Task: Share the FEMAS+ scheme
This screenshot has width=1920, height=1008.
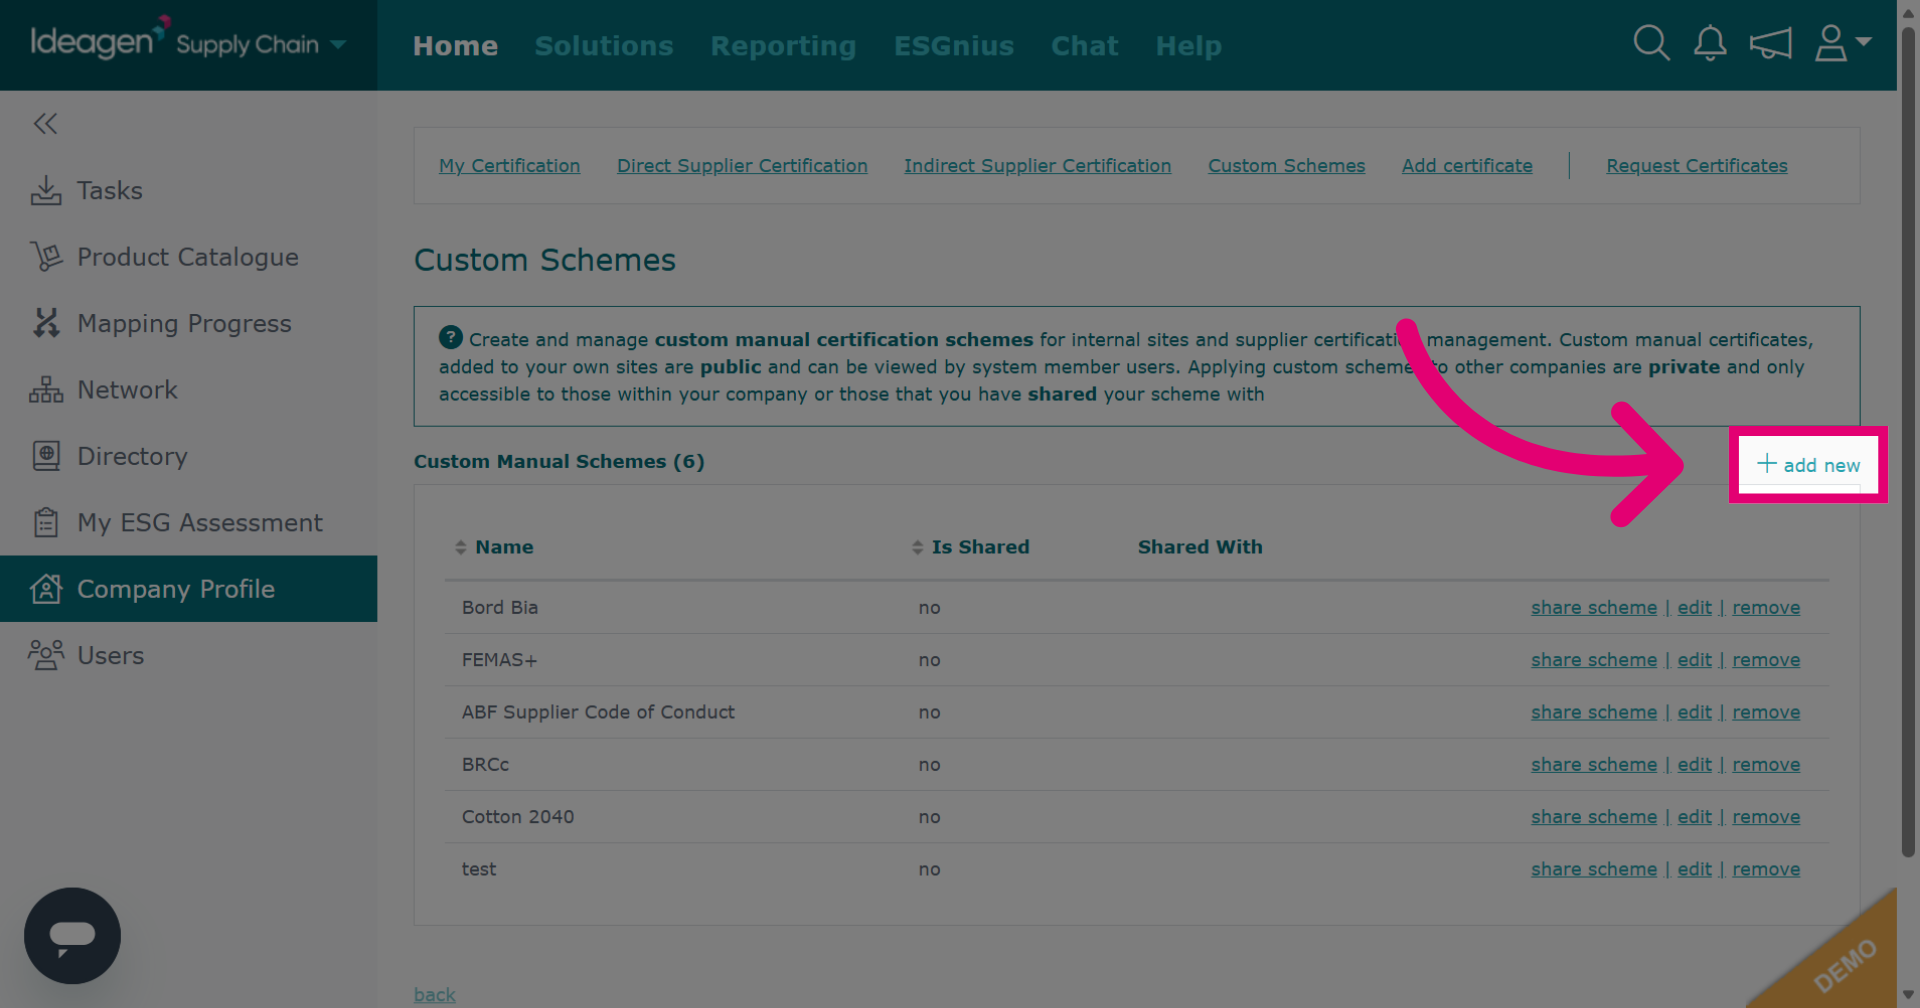Action: [1594, 660]
